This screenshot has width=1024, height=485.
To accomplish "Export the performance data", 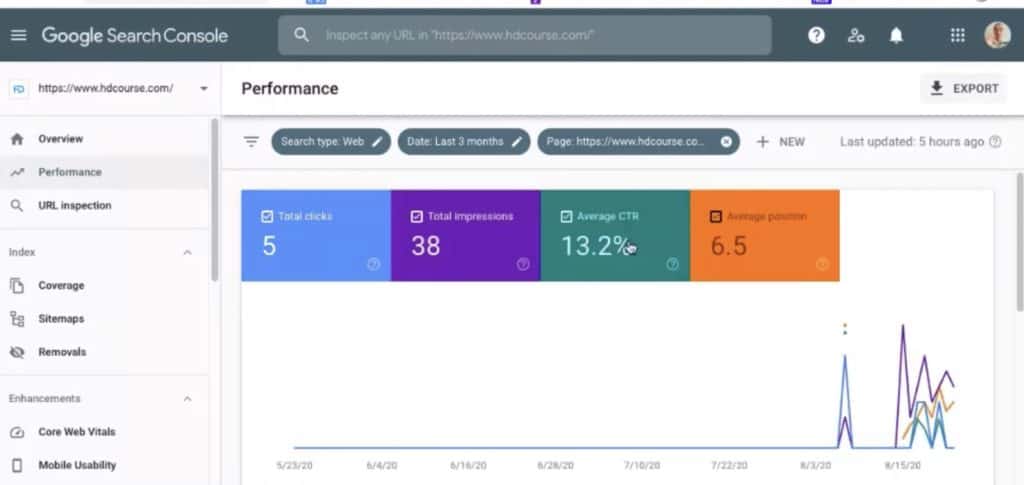I will click(x=964, y=88).
